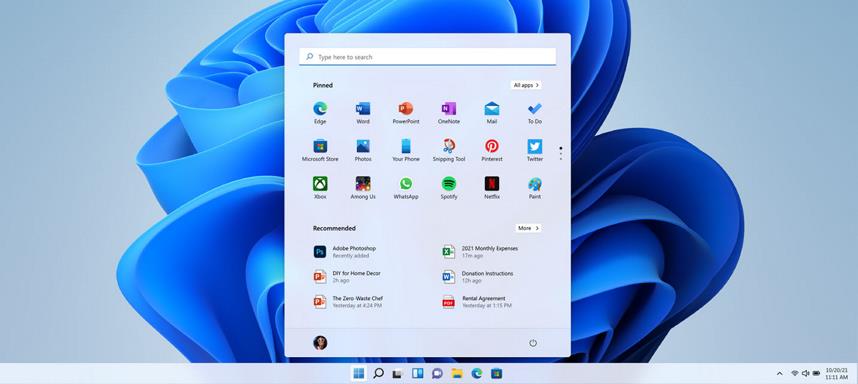Launch Your Phone app
This screenshot has width=858, height=384.
[405, 150]
